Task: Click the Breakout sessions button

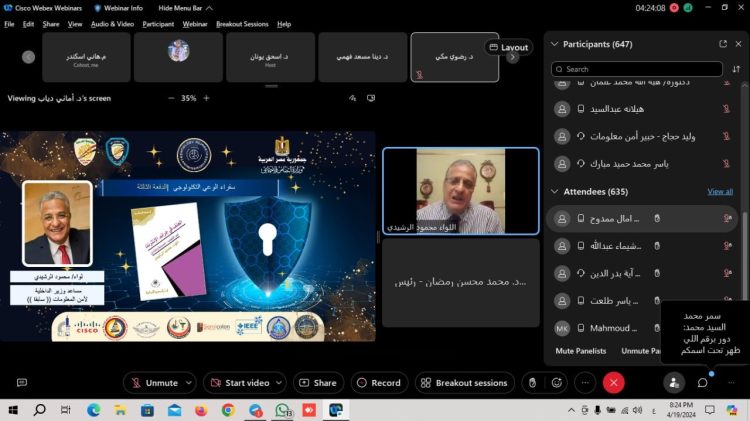Action: pos(464,383)
